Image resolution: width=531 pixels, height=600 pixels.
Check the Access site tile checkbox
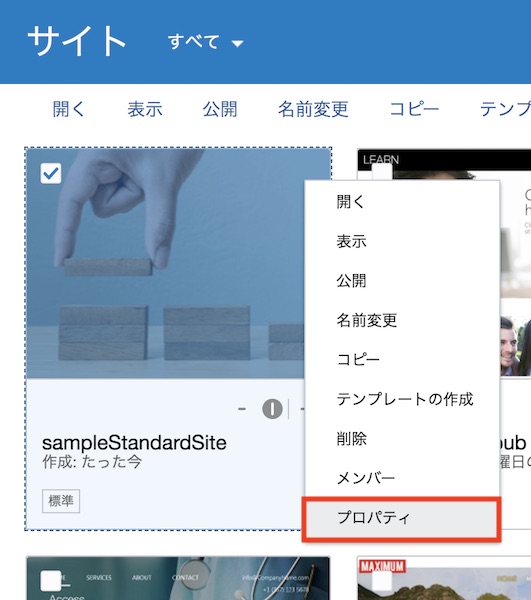tap(51, 580)
